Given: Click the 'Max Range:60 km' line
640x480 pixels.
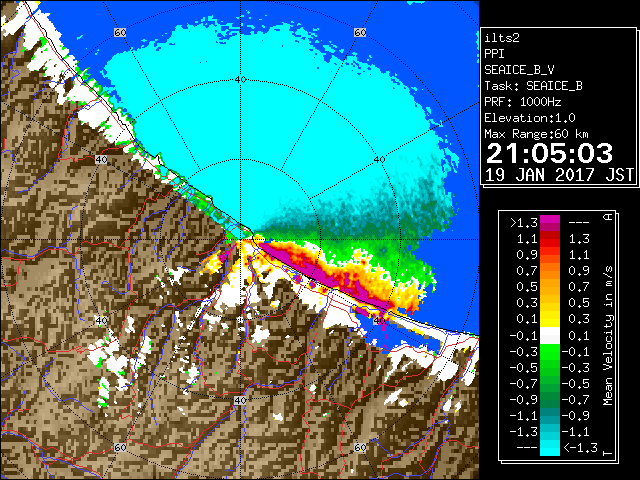Looking at the screenshot, I should 536,134.
